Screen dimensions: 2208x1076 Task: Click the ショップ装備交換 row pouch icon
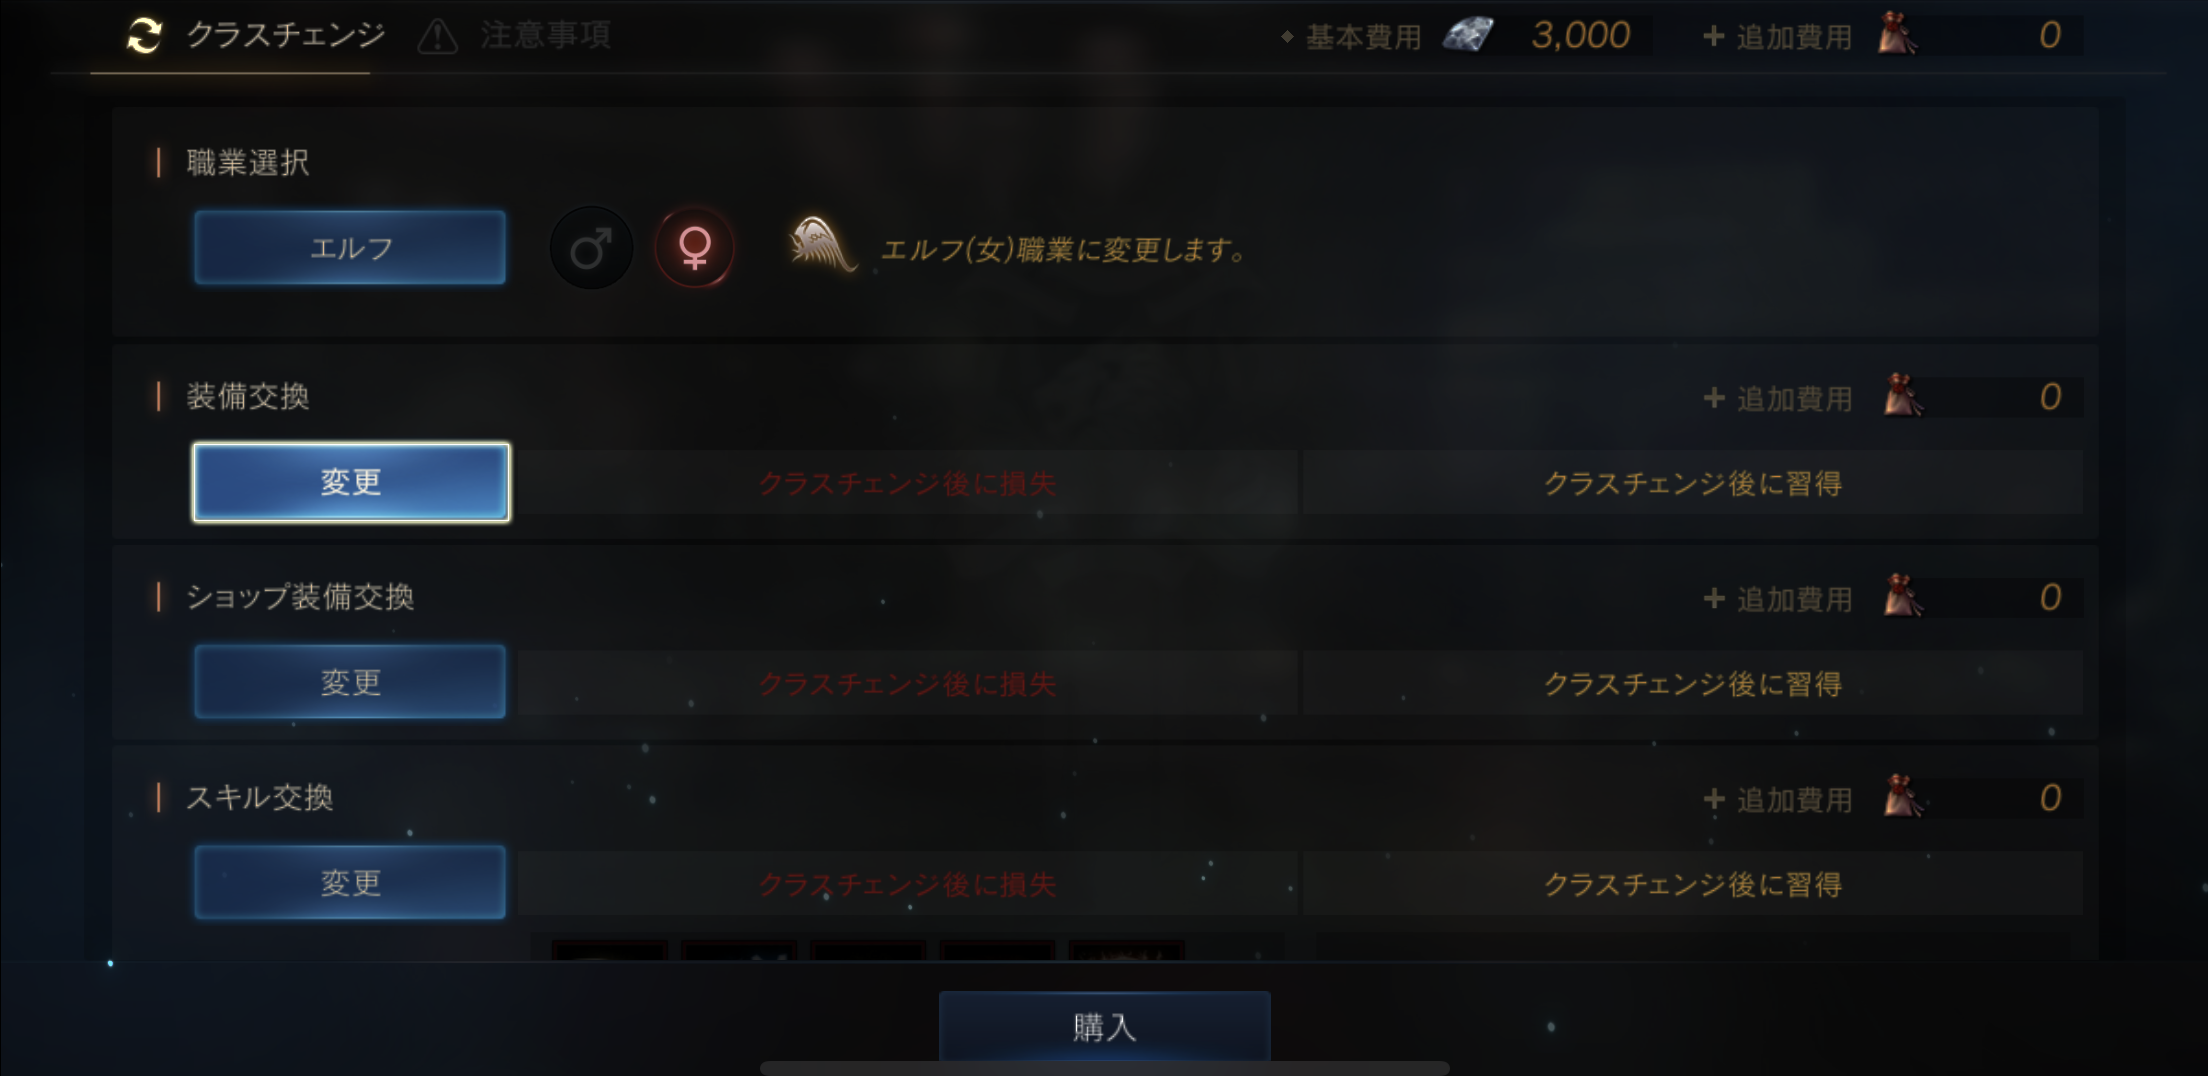tap(1903, 597)
